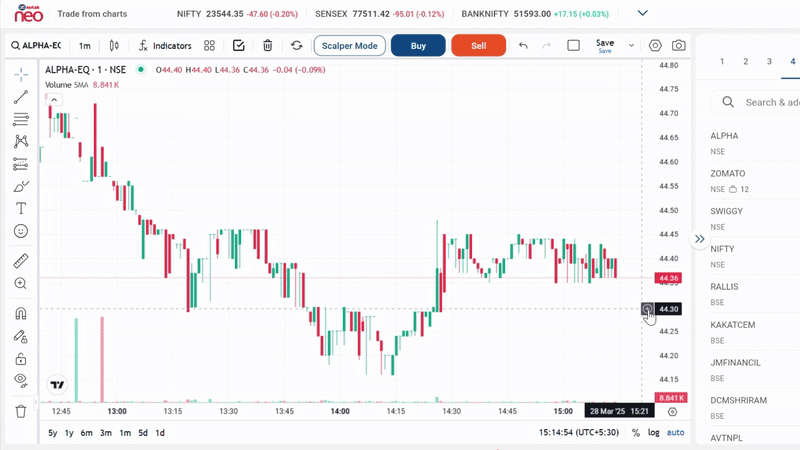Open the Save layout dropdown arrow
The height and width of the screenshot is (450, 800).
(631, 46)
